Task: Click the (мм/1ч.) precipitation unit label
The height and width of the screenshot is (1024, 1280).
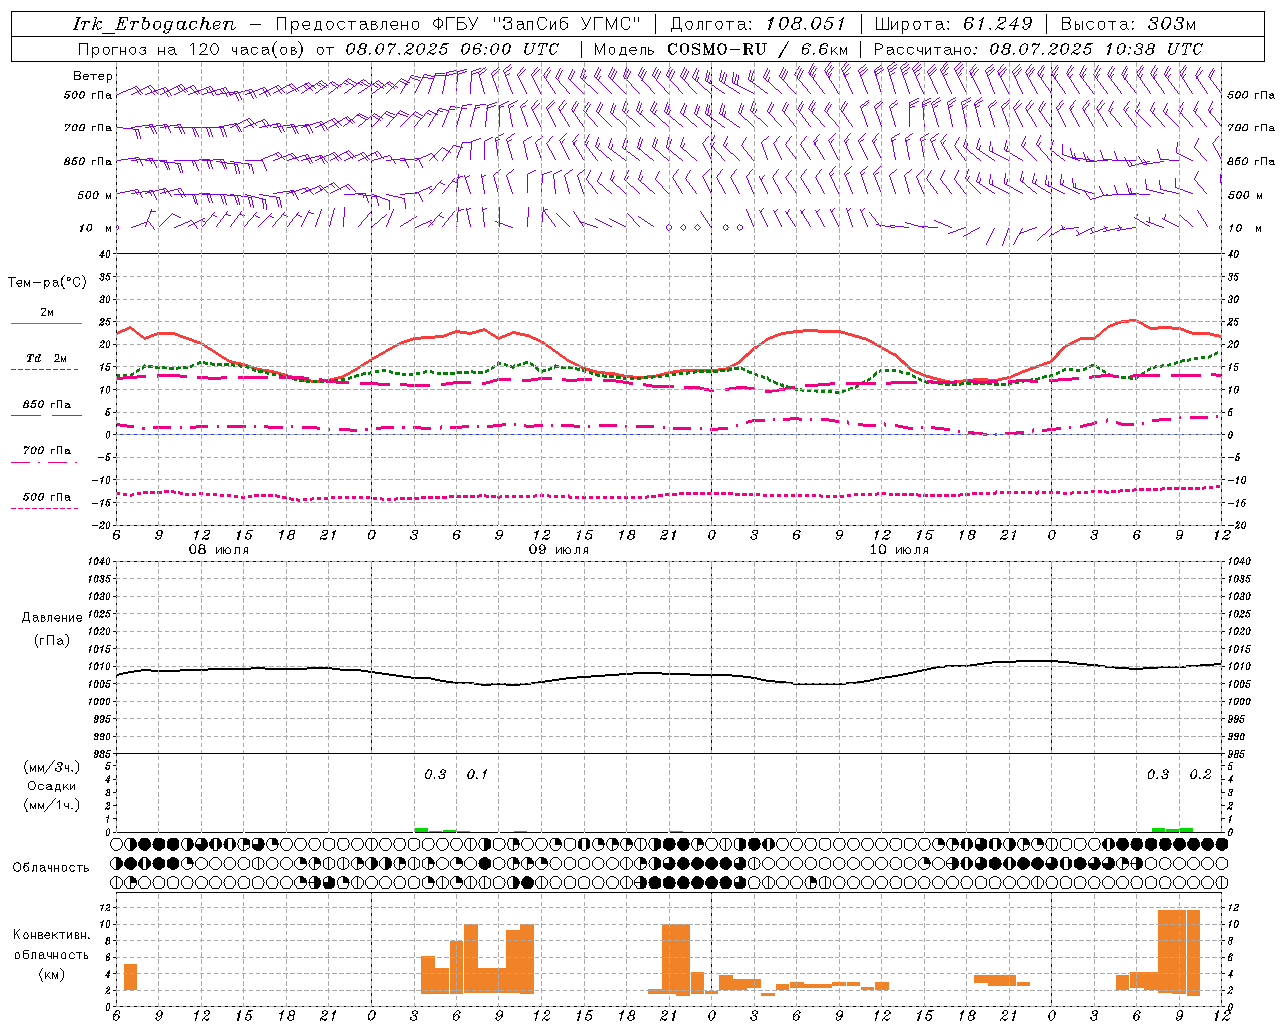Action: click(x=52, y=805)
